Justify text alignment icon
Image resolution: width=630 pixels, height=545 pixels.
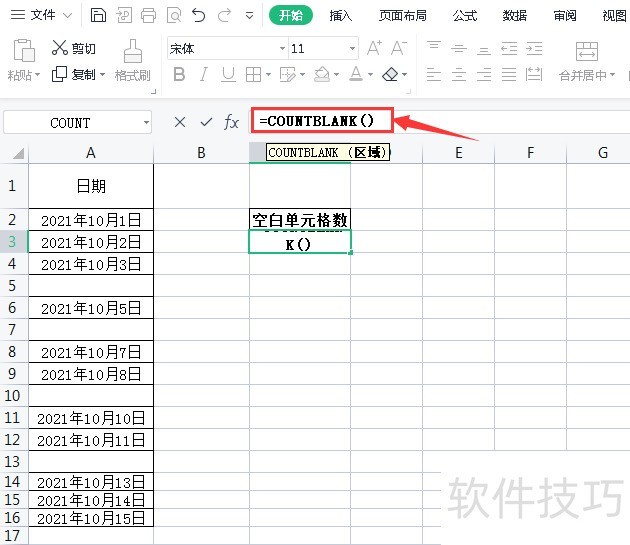click(509, 75)
